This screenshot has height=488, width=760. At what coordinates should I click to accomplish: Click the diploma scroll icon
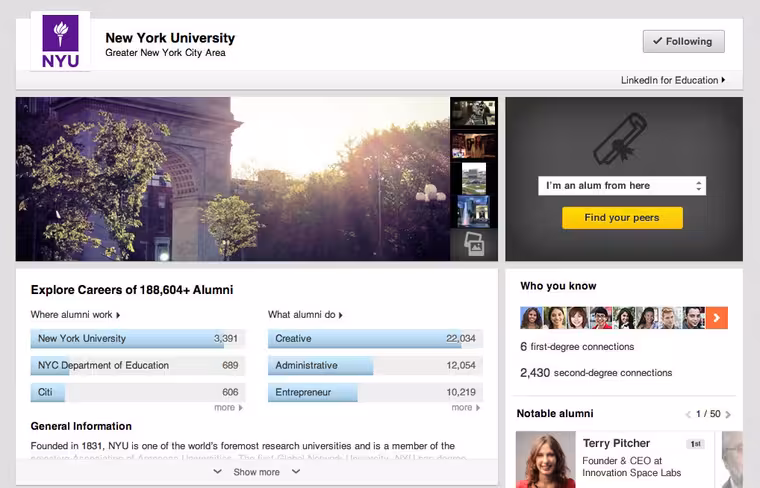coord(620,139)
